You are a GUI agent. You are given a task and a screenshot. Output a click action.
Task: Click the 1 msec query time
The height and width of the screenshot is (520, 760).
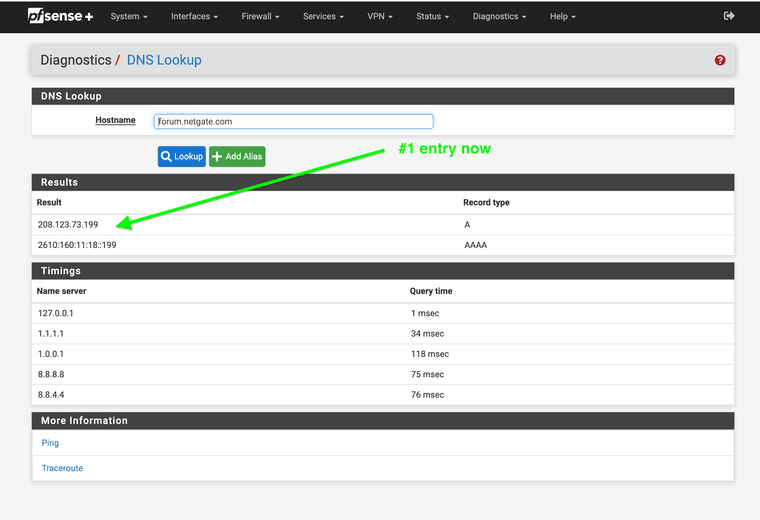click(425, 314)
